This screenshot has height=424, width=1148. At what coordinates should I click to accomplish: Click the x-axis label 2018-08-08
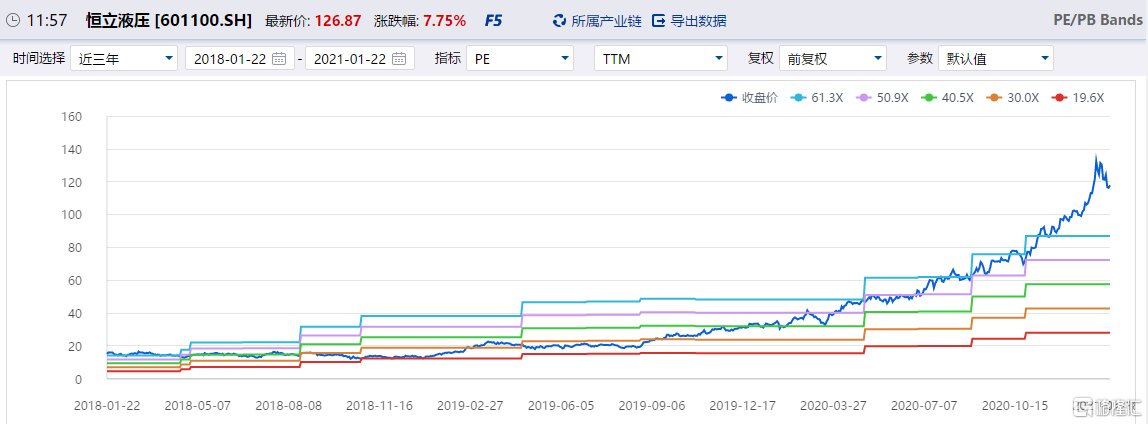click(286, 405)
